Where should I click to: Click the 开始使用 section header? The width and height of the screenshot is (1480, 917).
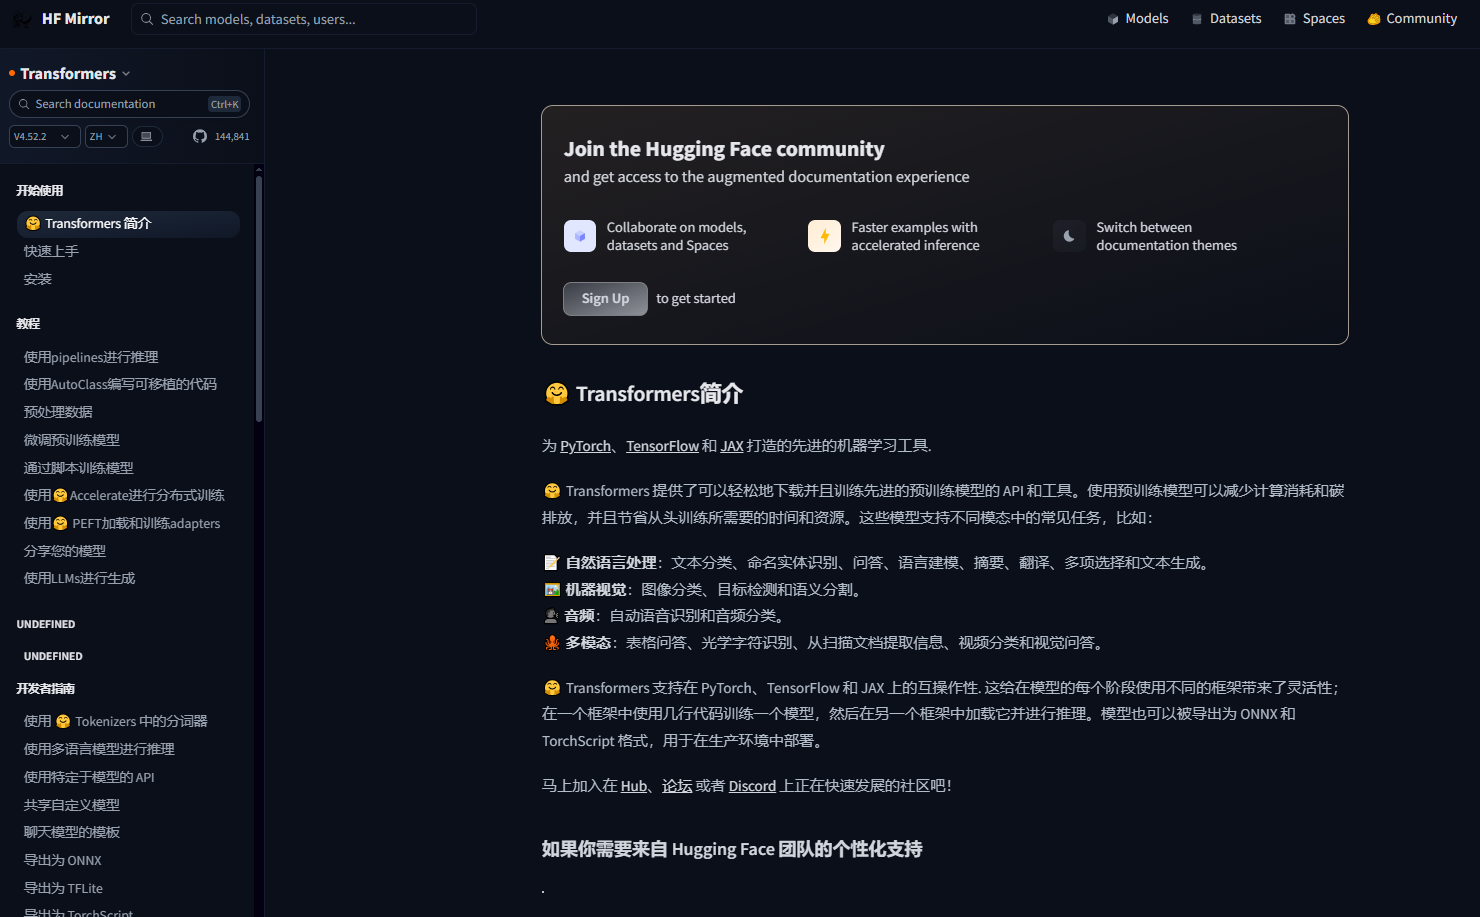click(x=40, y=190)
